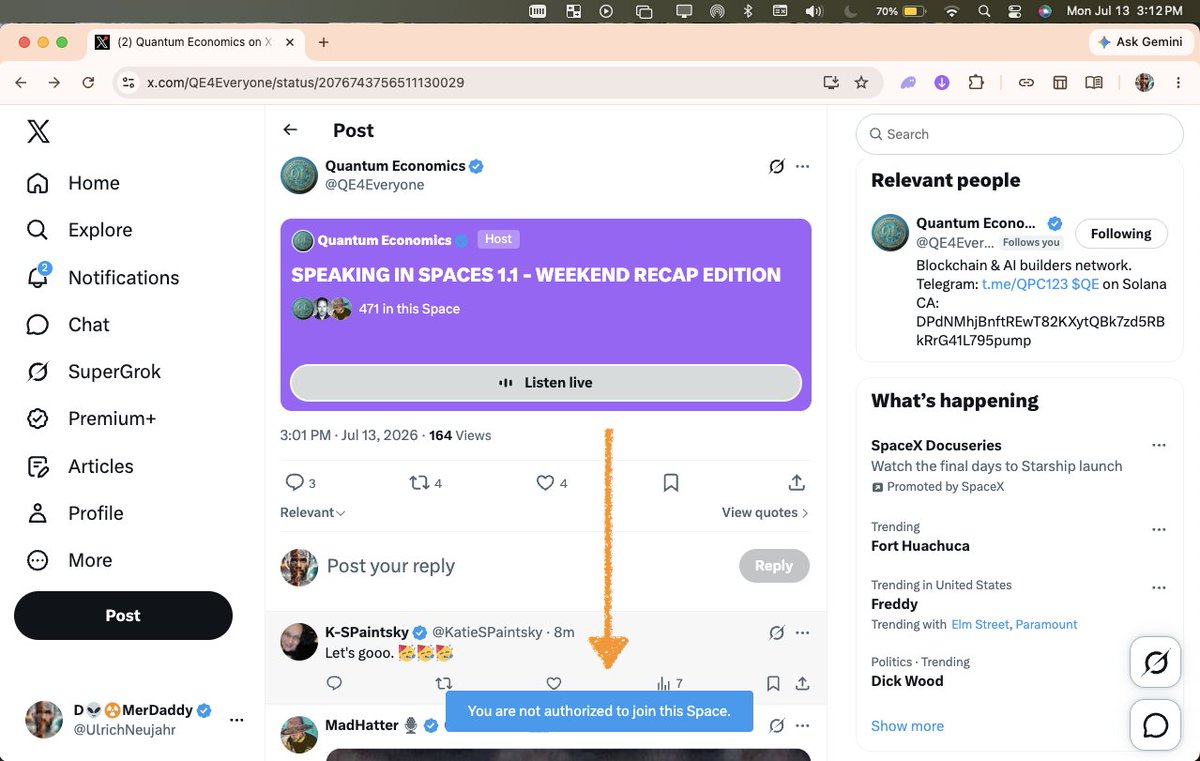Bookmark the Quantum Economics post
The height and width of the screenshot is (761, 1200).
click(x=671, y=483)
